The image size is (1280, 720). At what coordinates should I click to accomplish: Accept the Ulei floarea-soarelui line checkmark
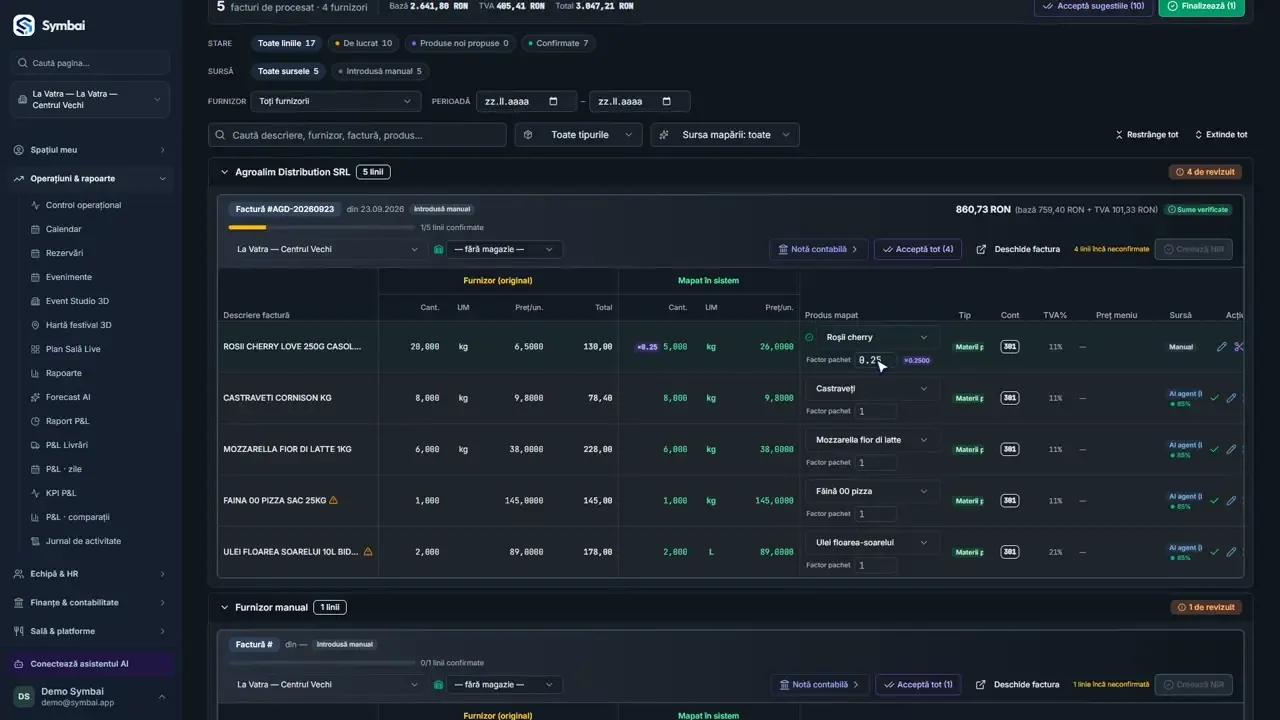(x=1215, y=551)
